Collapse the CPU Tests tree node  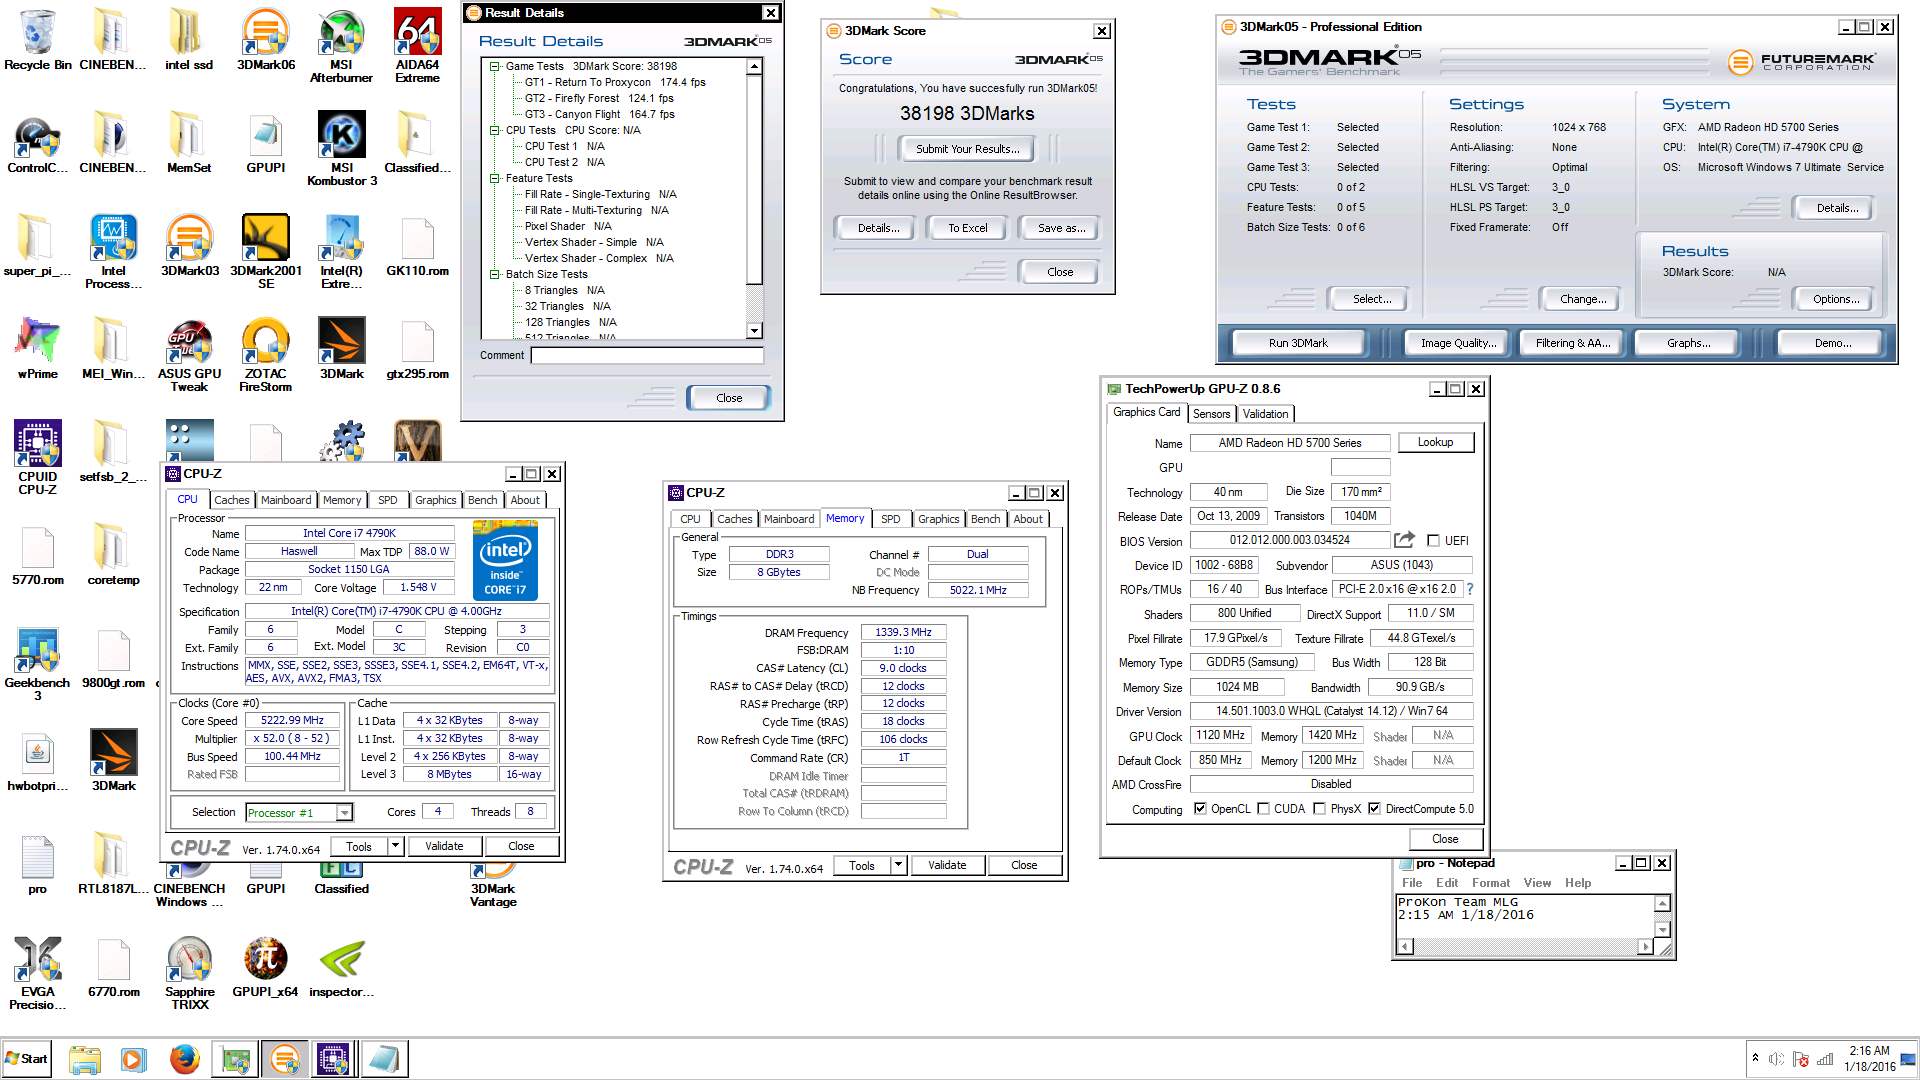[494, 131]
